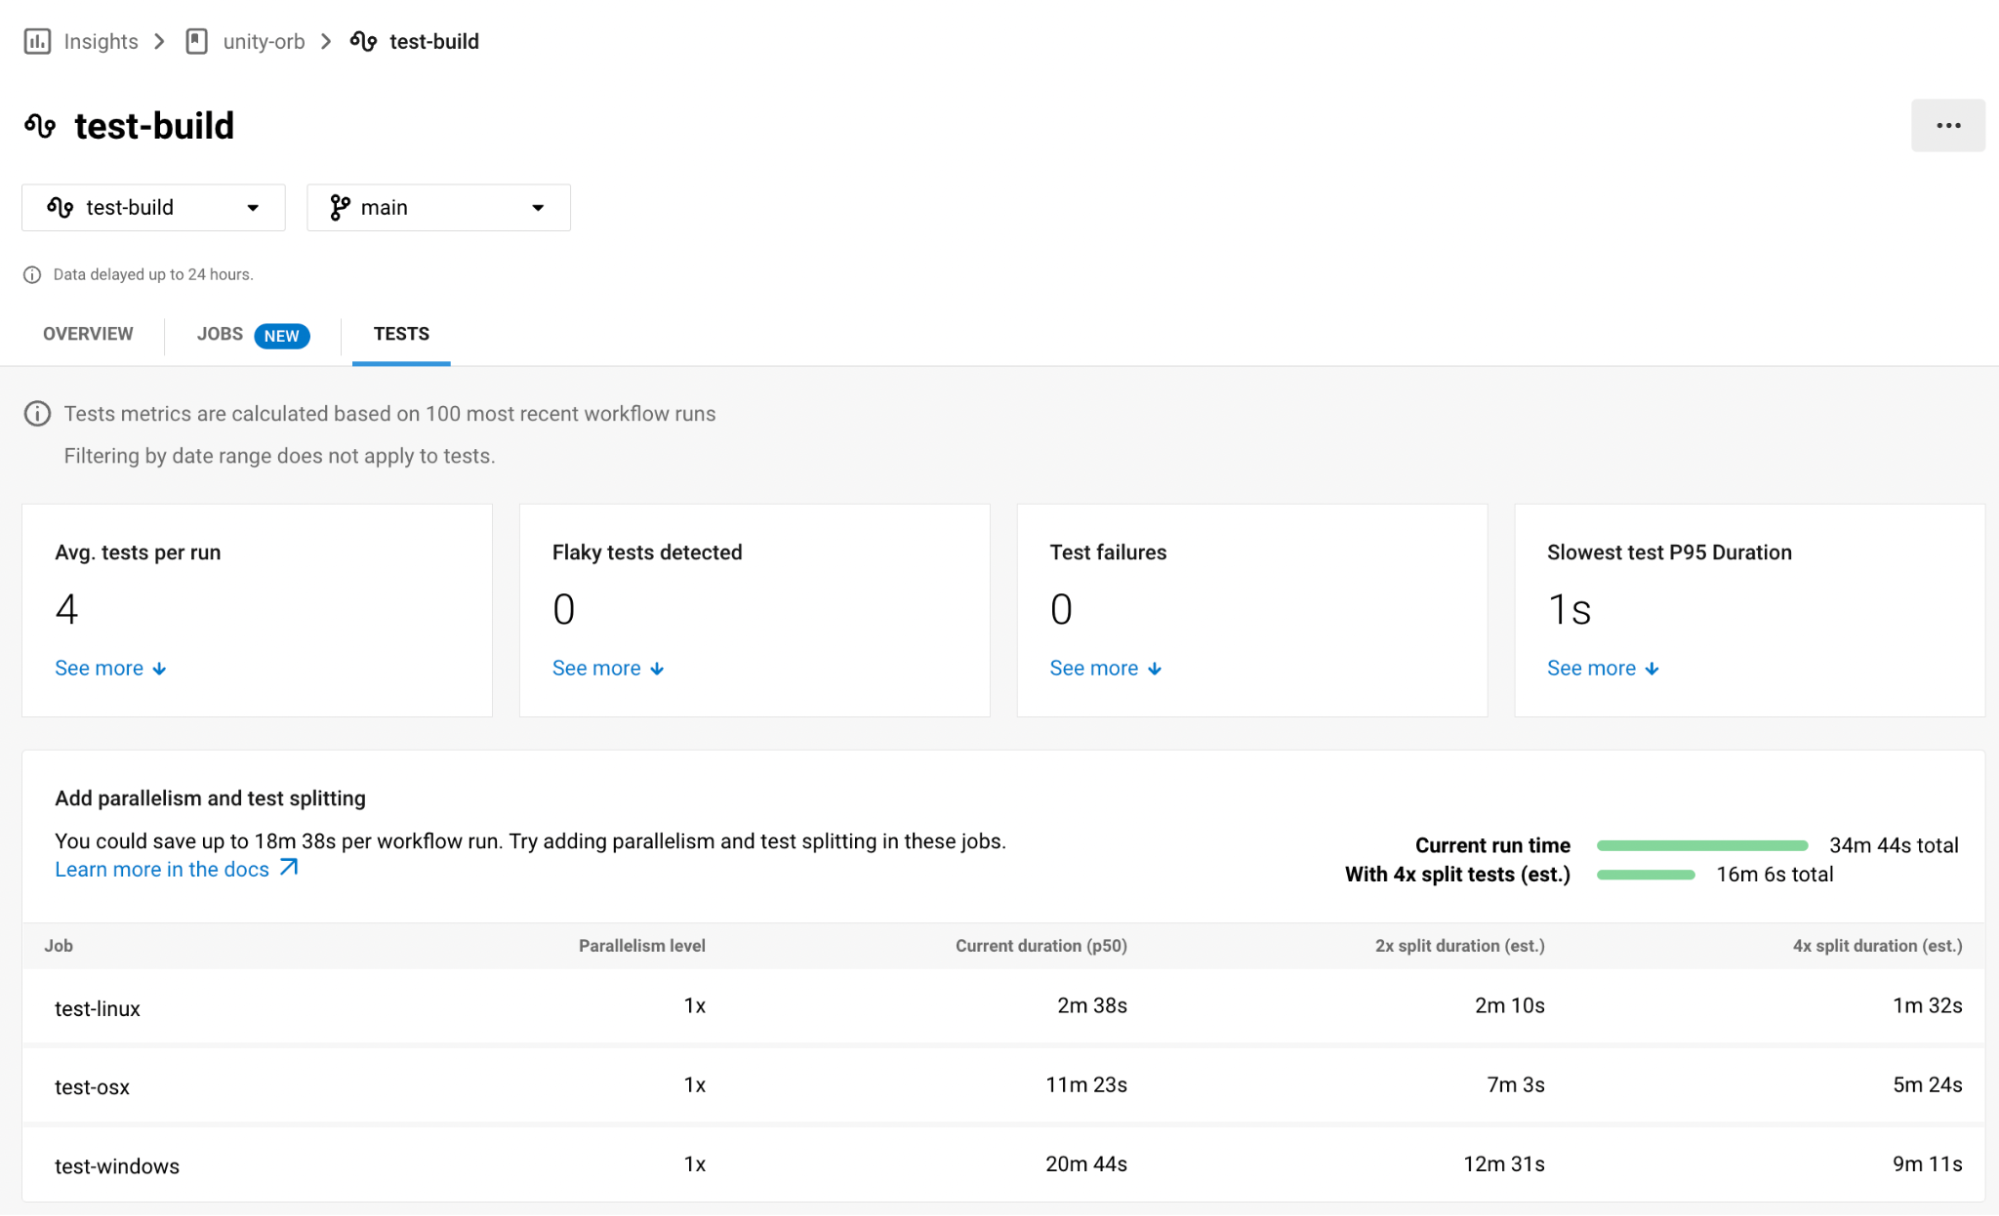Click the Insights bar chart icon in breadcrumb
This screenshot has height=1216, width=1999.
pos(37,41)
